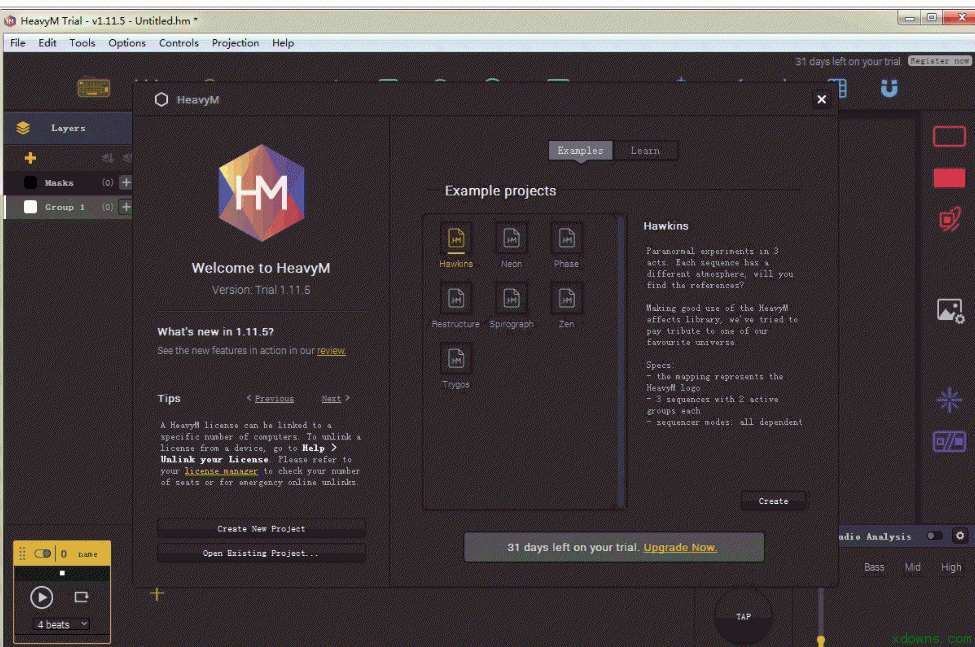Image resolution: width=975 pixels, height=647 pixels.
Task: Switch to the Learn tab
Action: click(x=645, y=151)
